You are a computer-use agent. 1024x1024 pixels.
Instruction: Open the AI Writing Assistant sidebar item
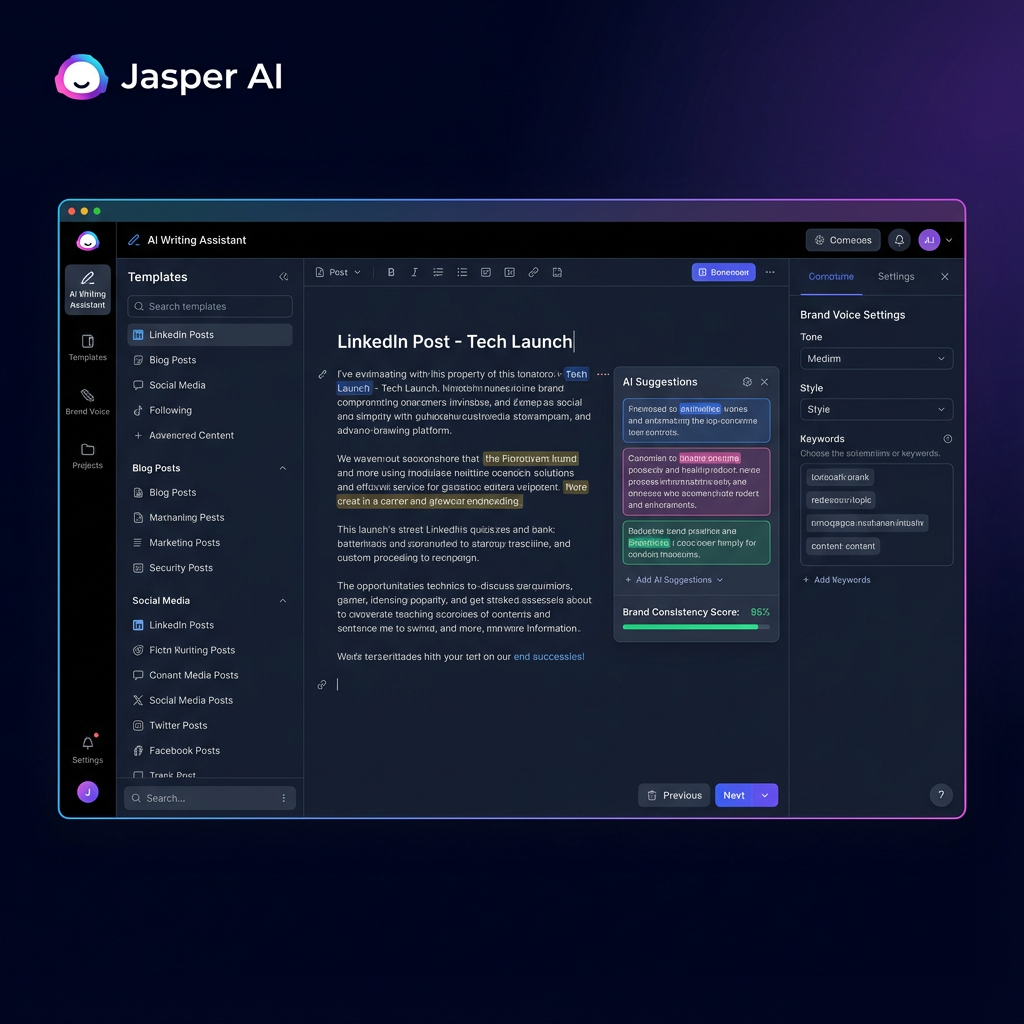click(88, 289)
